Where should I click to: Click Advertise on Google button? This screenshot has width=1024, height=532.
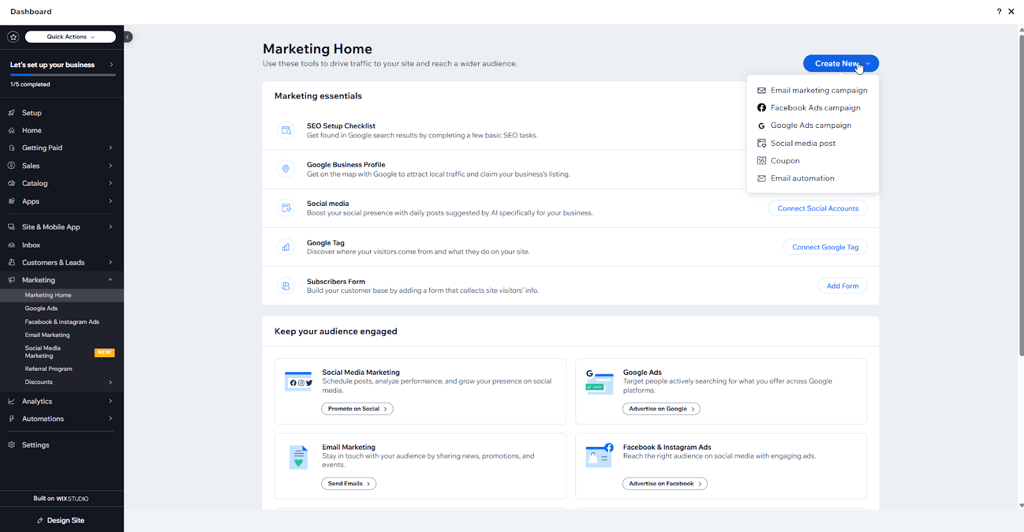(661, 409)
